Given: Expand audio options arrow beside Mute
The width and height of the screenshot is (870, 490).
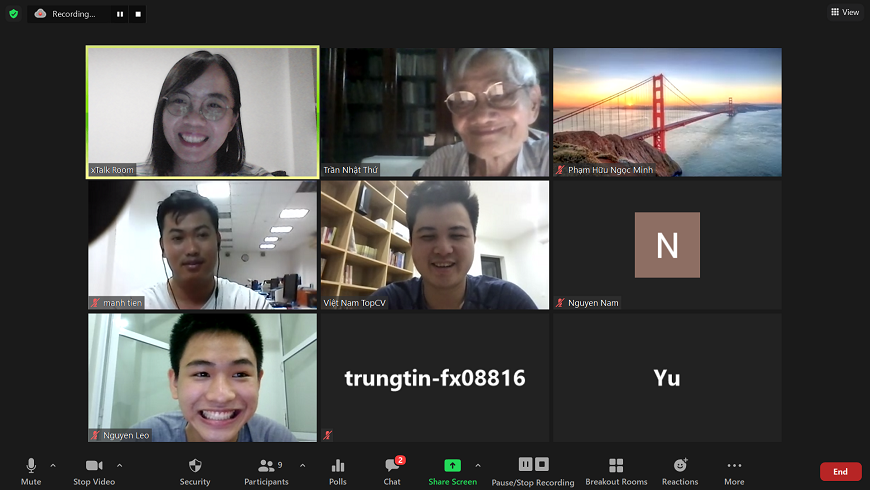Looking at the screenshot, I should tap(53, 465).
